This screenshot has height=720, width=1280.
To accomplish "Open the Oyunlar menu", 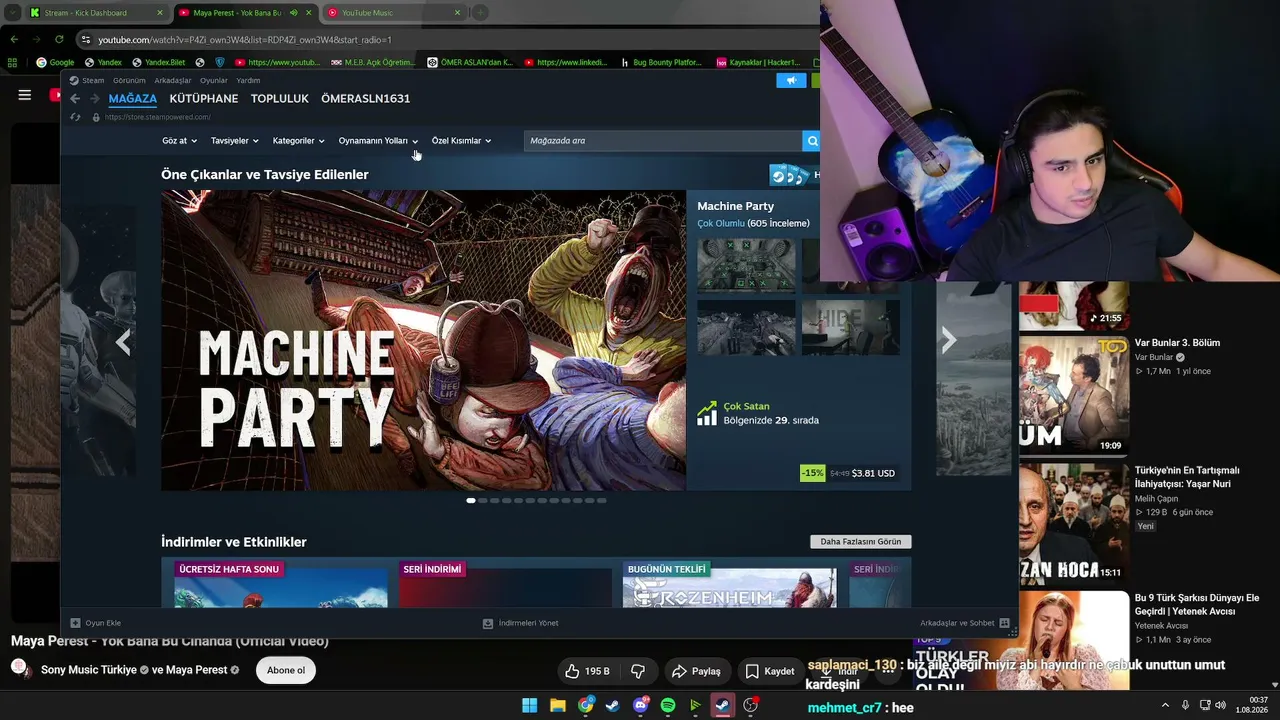I will point(214,80).
